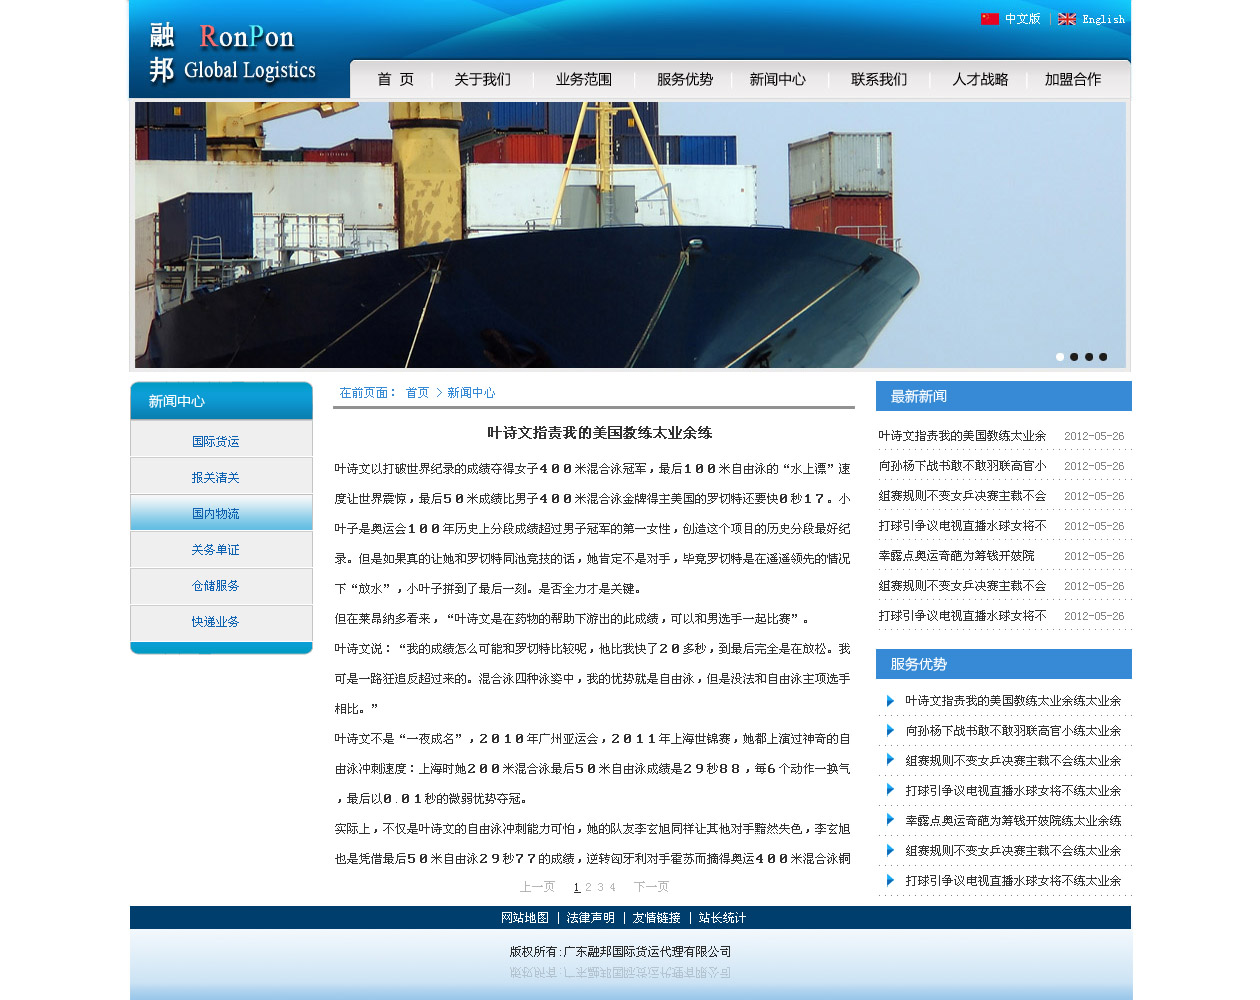
Task: Go to 联系我们 in the top navigation
Action: (x=879, y=79)
